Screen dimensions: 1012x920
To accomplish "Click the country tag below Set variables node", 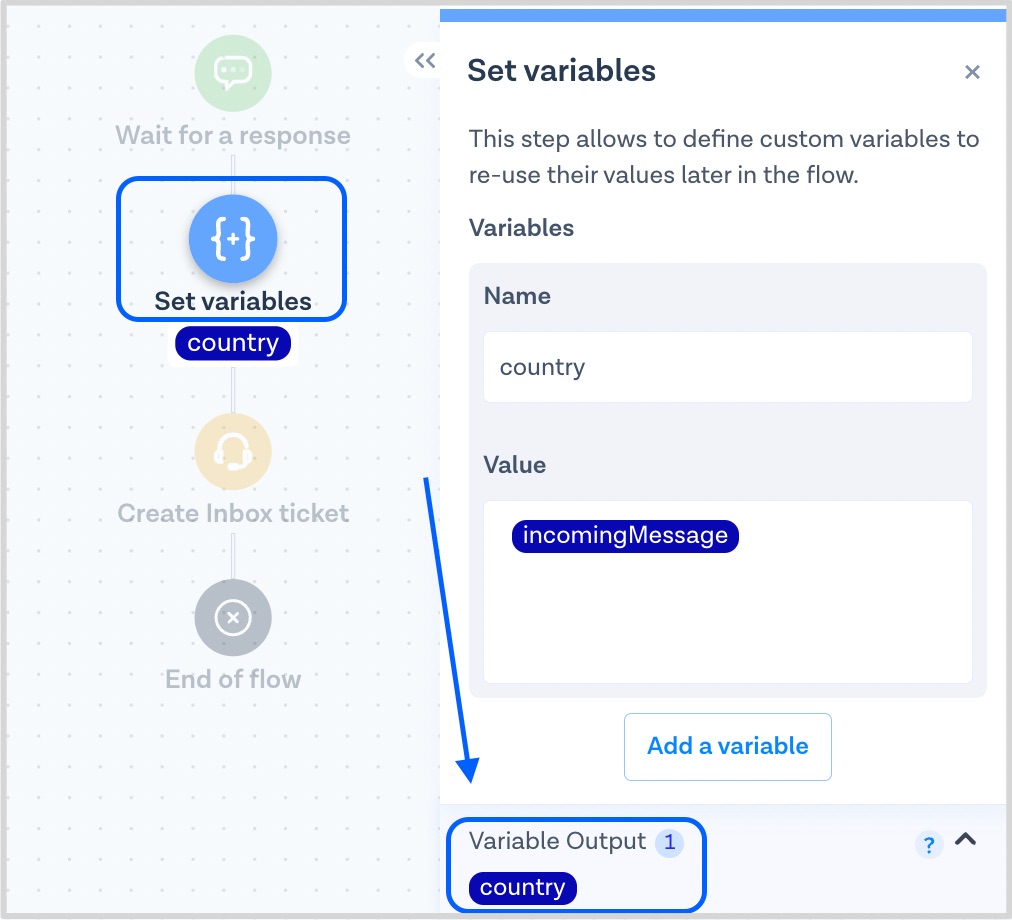I will pyautogui.click(x=233, y=343).
